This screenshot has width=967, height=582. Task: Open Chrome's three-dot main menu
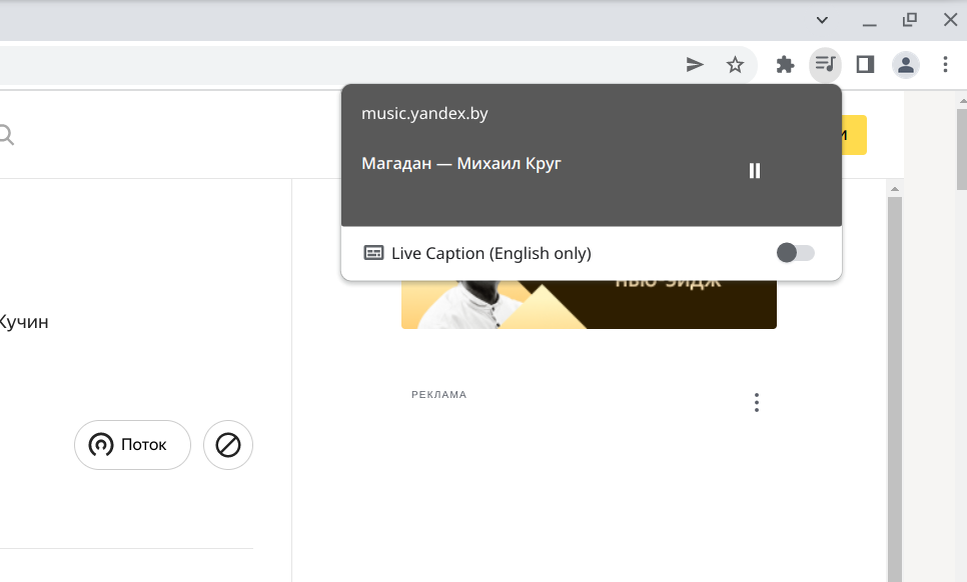pos(945,64)
